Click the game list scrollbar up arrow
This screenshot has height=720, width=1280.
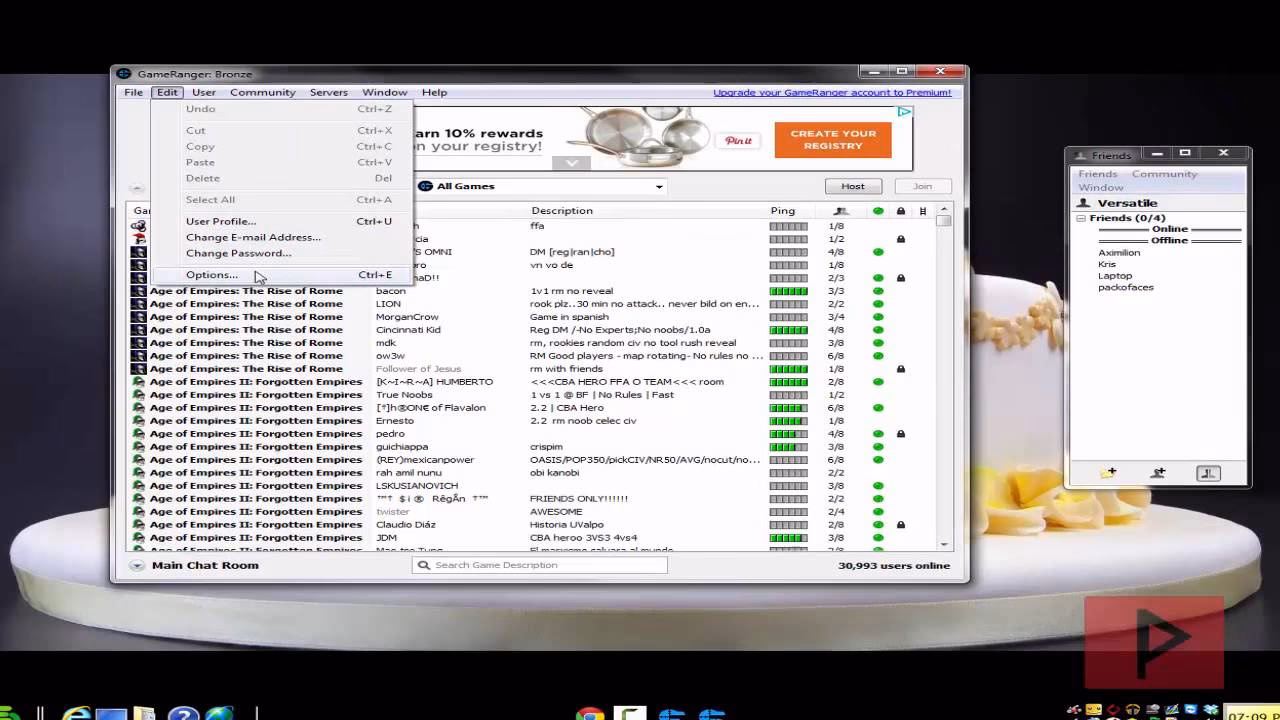[944, 210]
